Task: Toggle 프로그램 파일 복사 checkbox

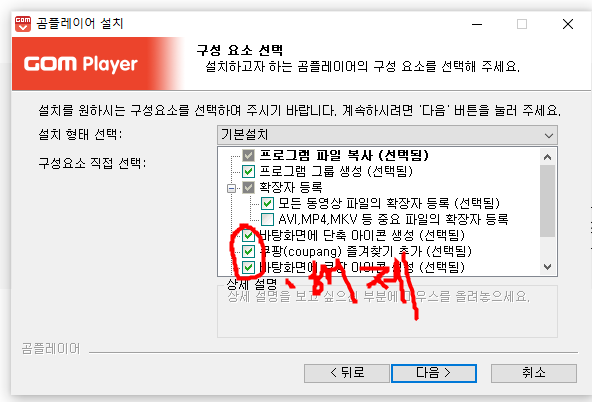Action: [248, 155]
